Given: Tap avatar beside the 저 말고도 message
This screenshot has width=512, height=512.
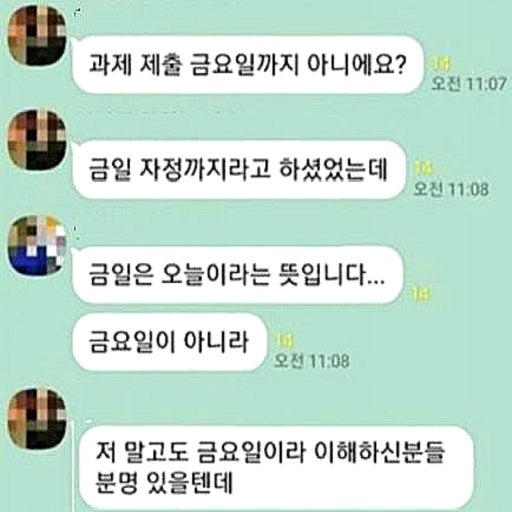Looking at the screenshot, I should pyautogui.click(x=37, y=418).
